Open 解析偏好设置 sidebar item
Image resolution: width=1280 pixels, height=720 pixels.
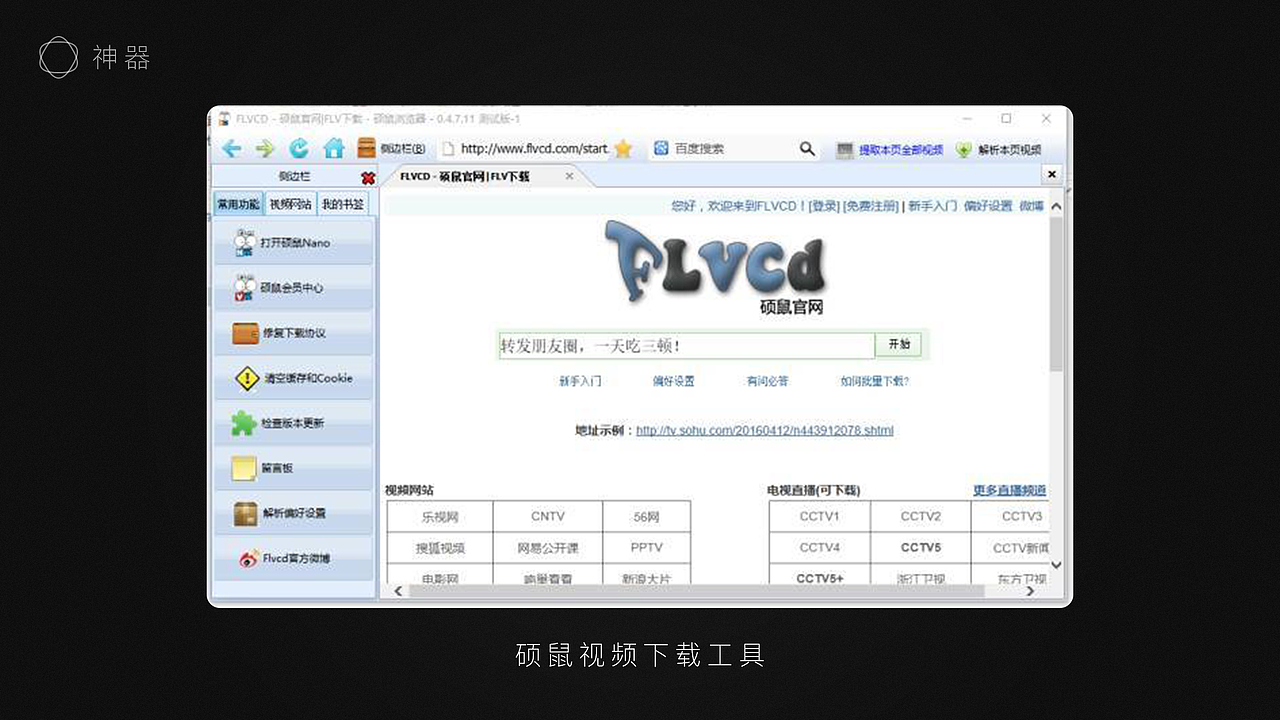point(294,513)
